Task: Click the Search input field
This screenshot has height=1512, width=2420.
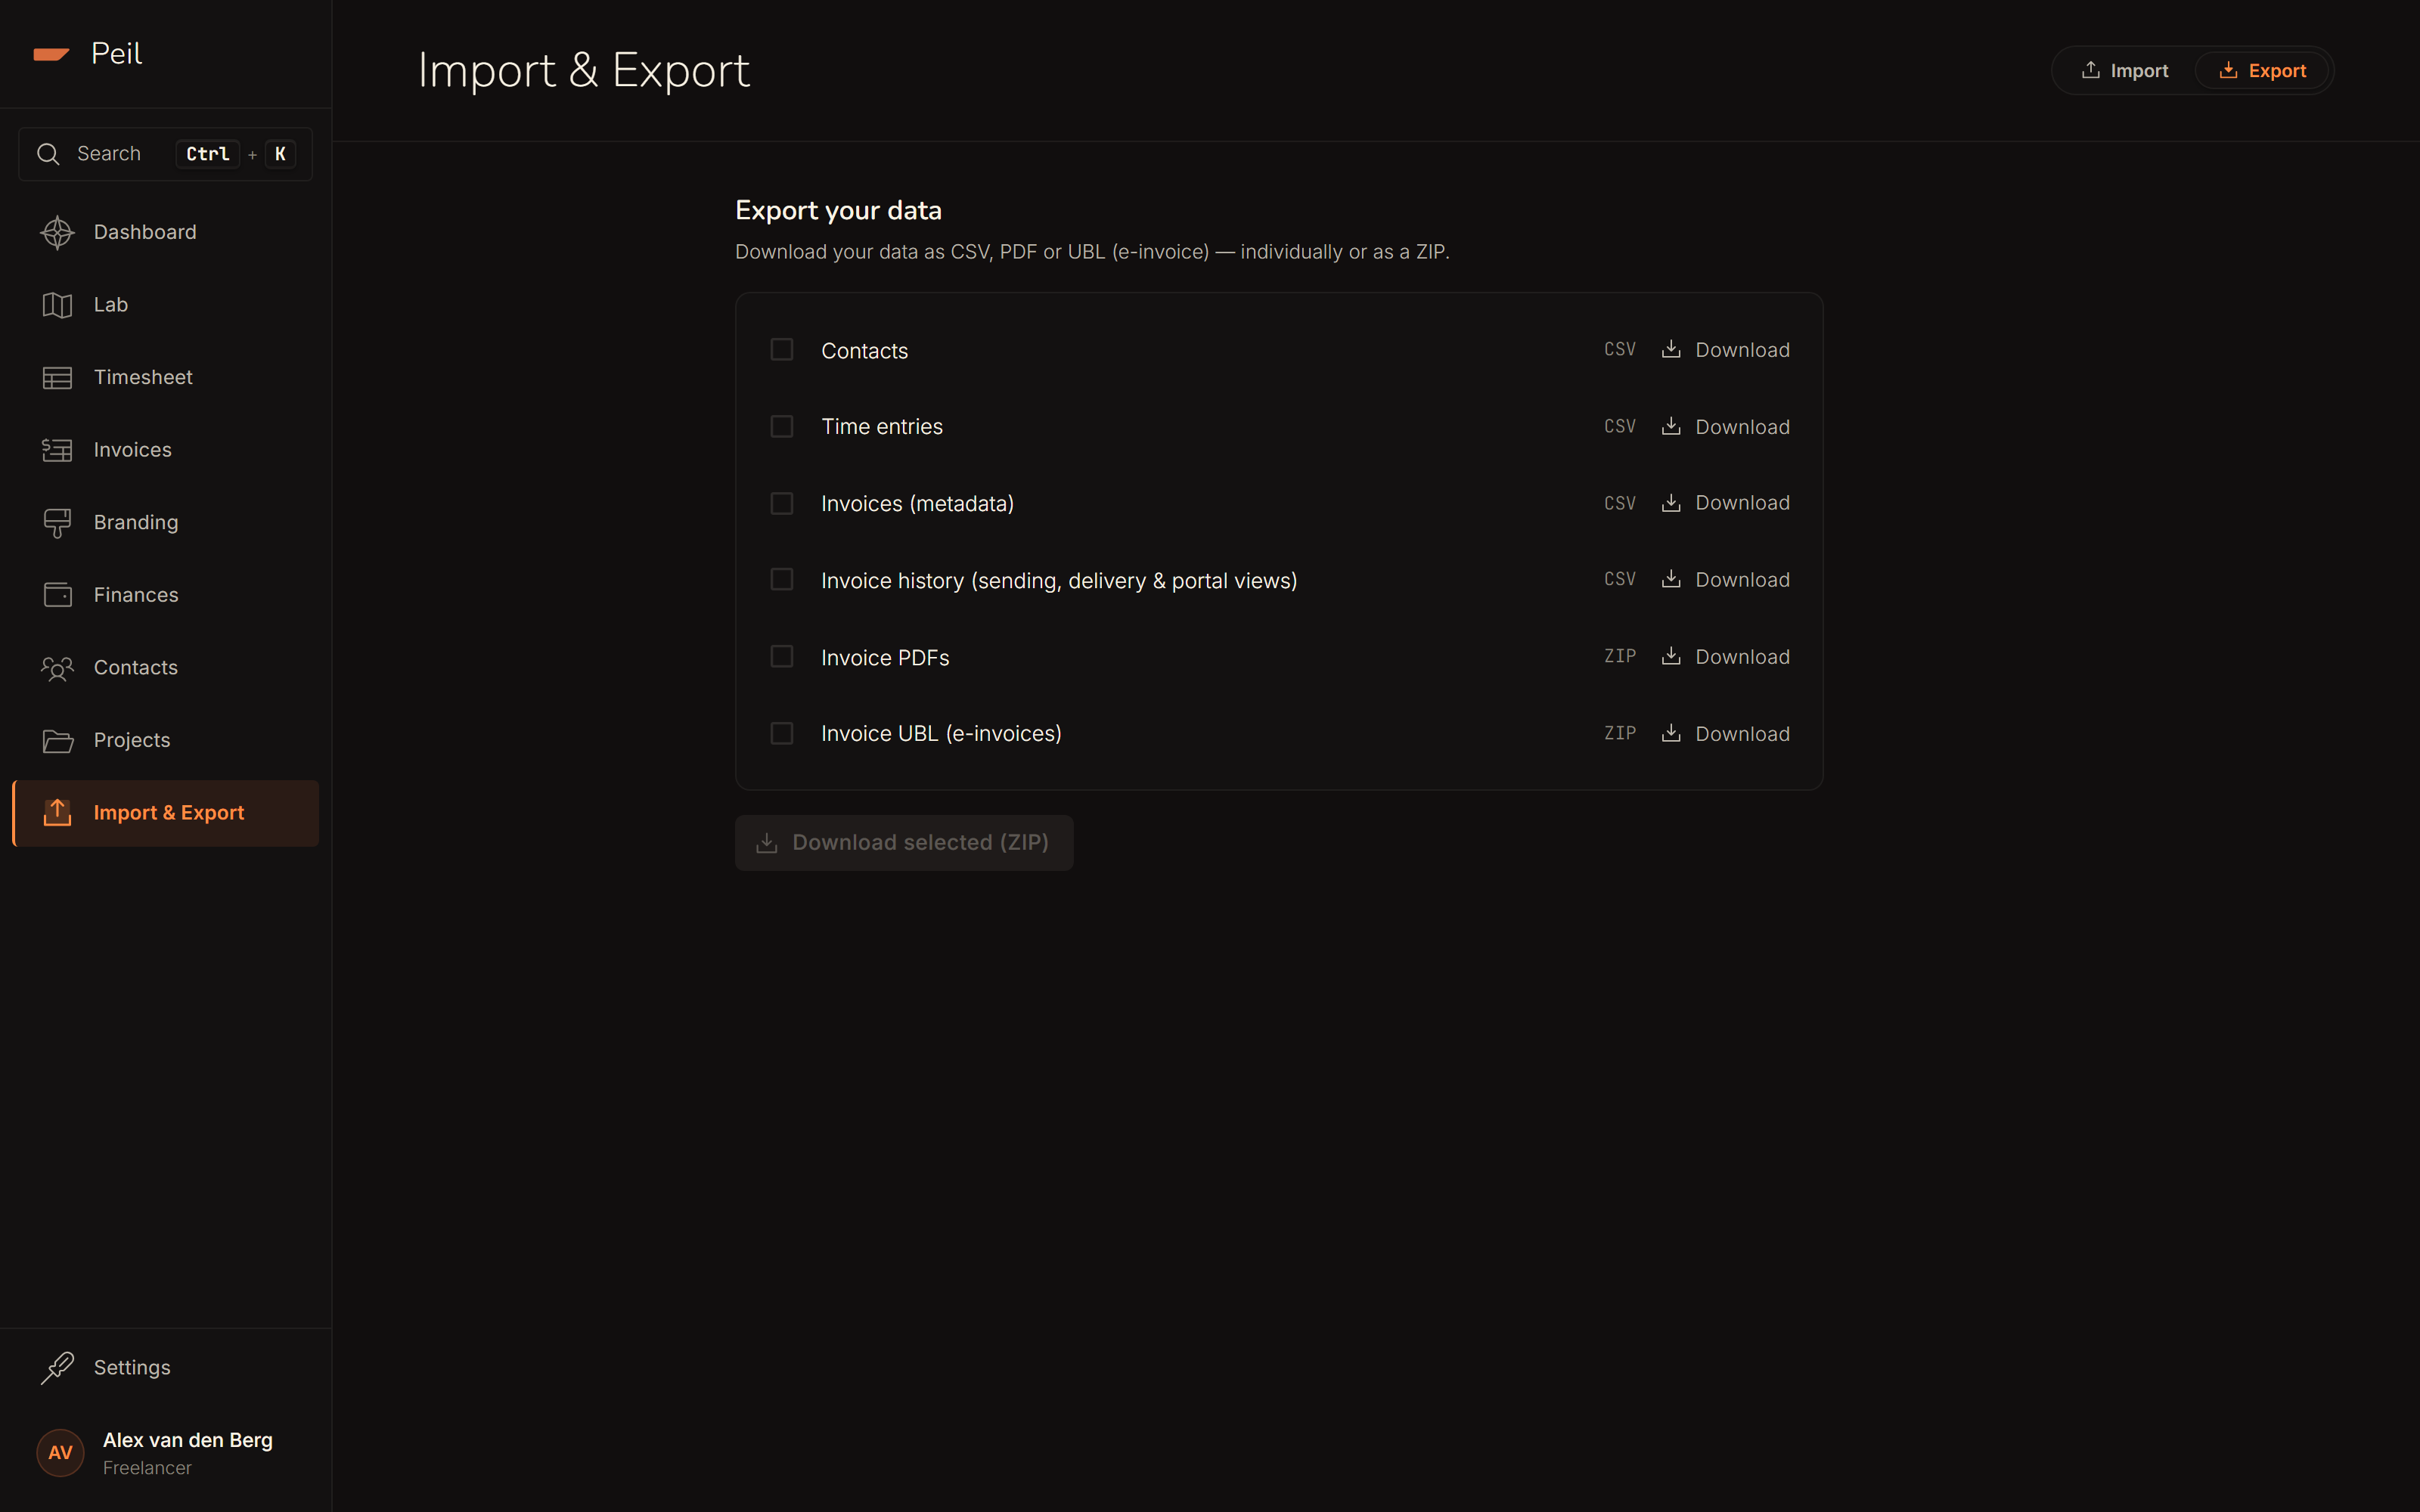Action: 165,154
